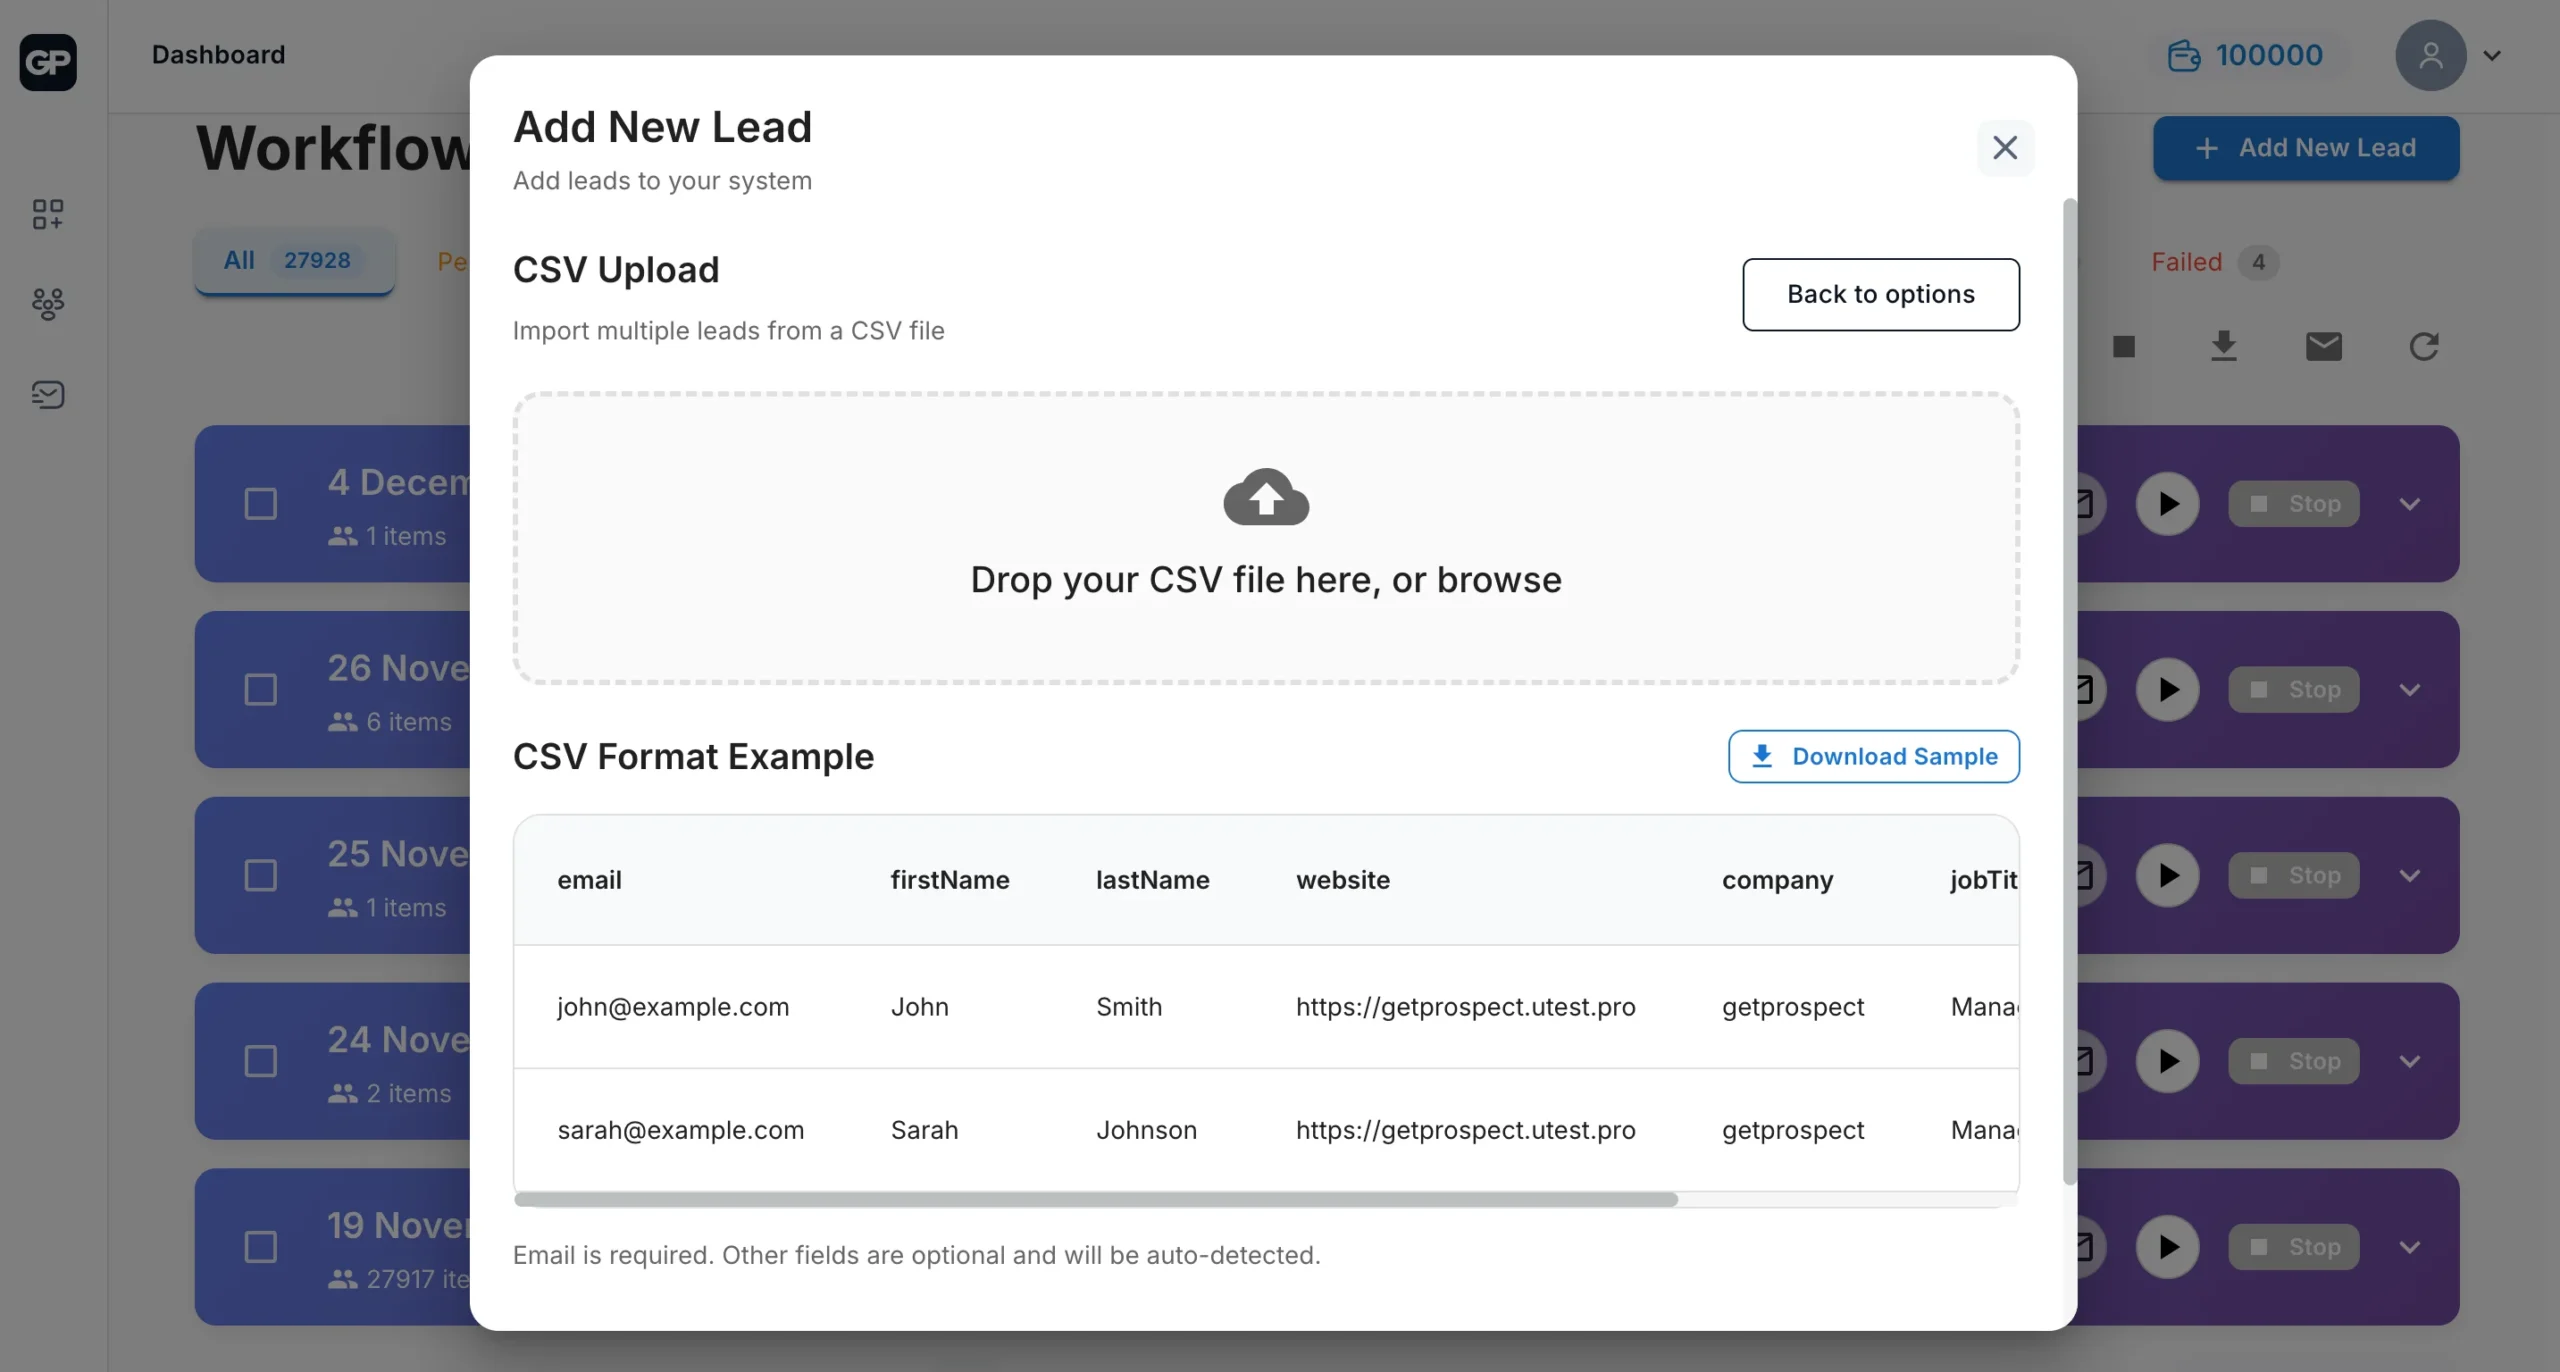Click the Back to options button
2560x1372 pixels.
[x=1880, y=294]
